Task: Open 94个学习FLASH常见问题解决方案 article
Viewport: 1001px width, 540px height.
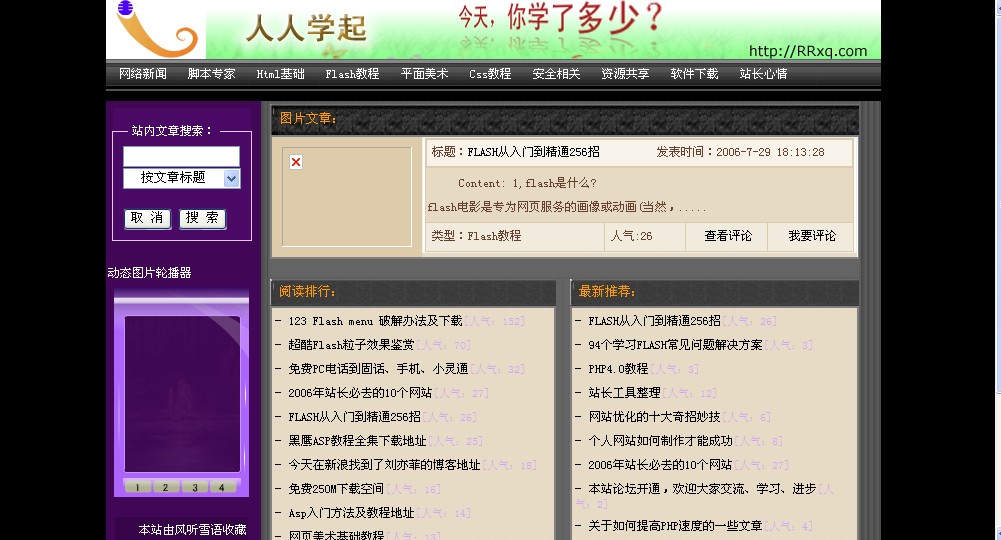Action: click(675, 345)
